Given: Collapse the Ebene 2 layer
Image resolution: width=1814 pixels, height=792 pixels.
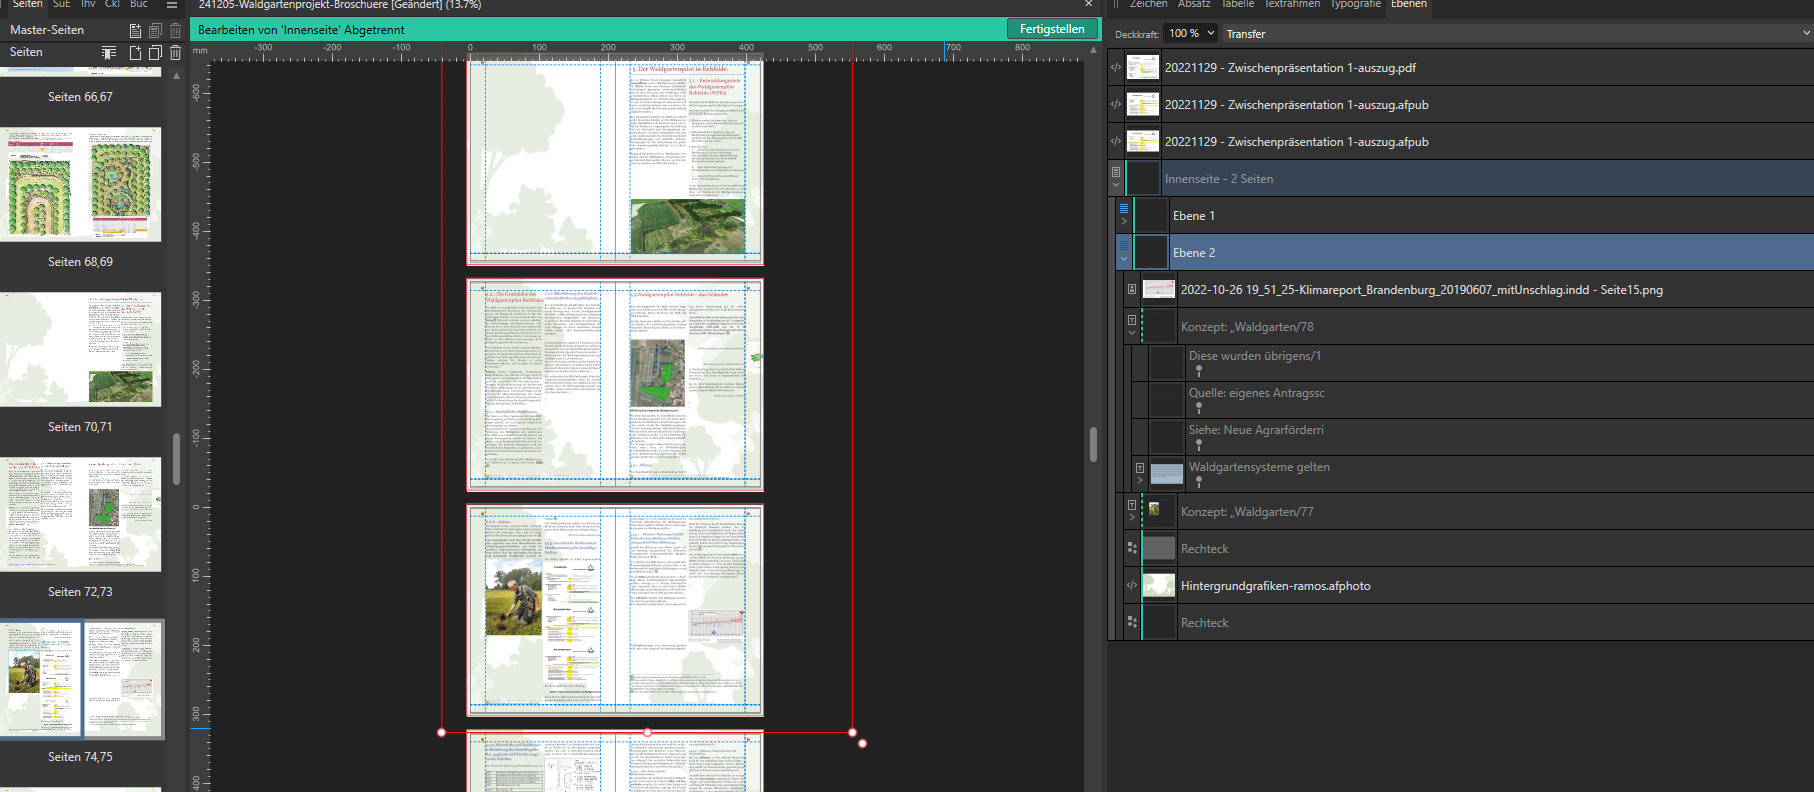Looking at the screenshot, I should pos(1124,258).
